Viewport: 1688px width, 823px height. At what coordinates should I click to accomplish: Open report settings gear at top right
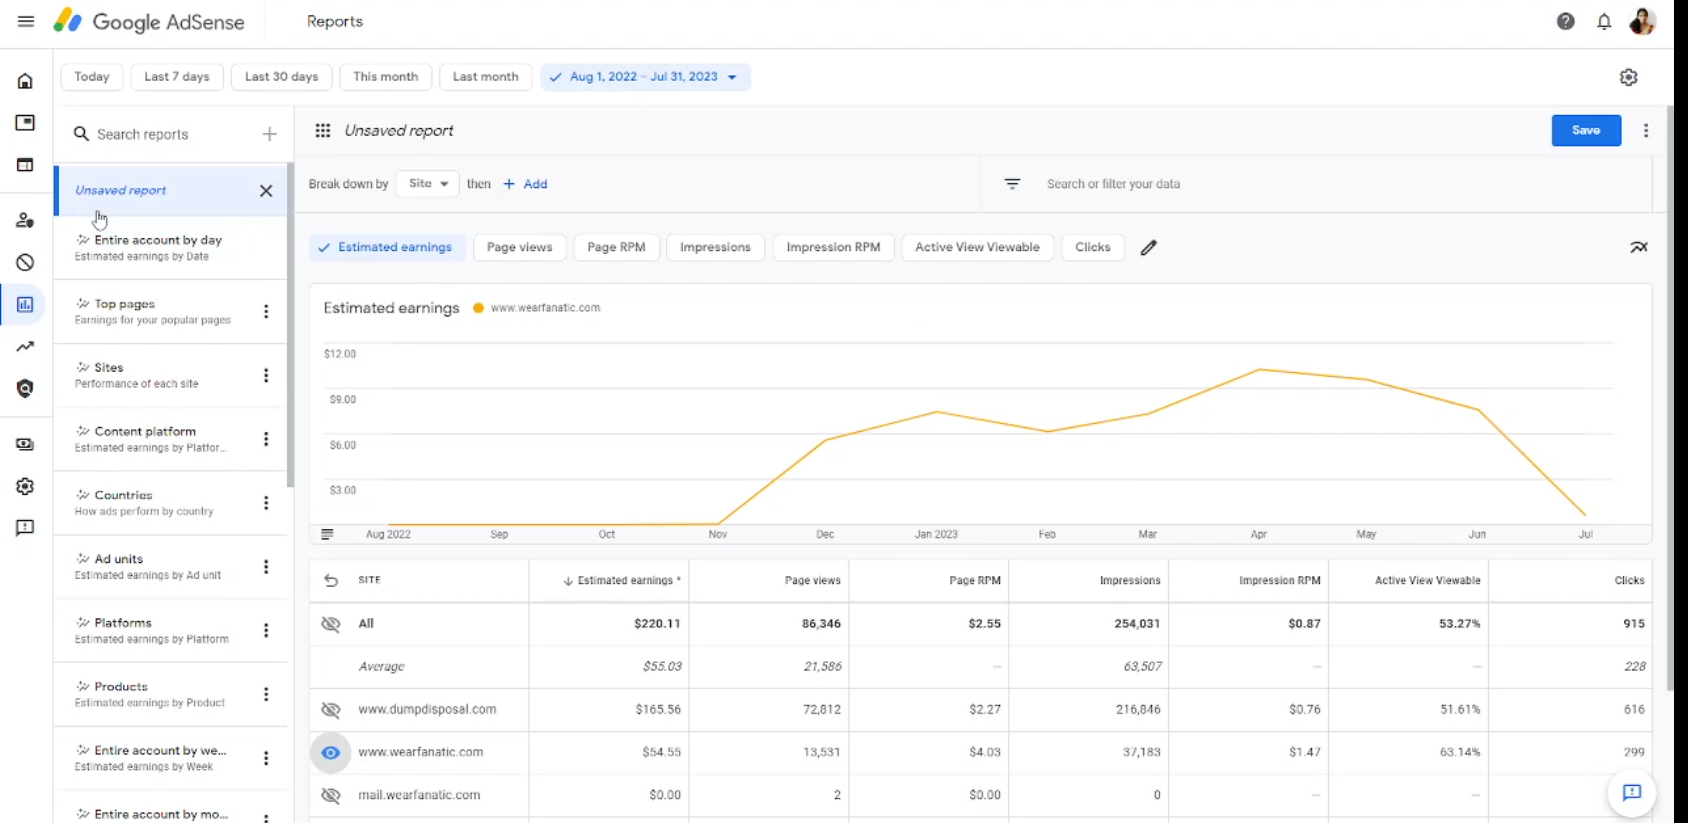pos(1629,77)
